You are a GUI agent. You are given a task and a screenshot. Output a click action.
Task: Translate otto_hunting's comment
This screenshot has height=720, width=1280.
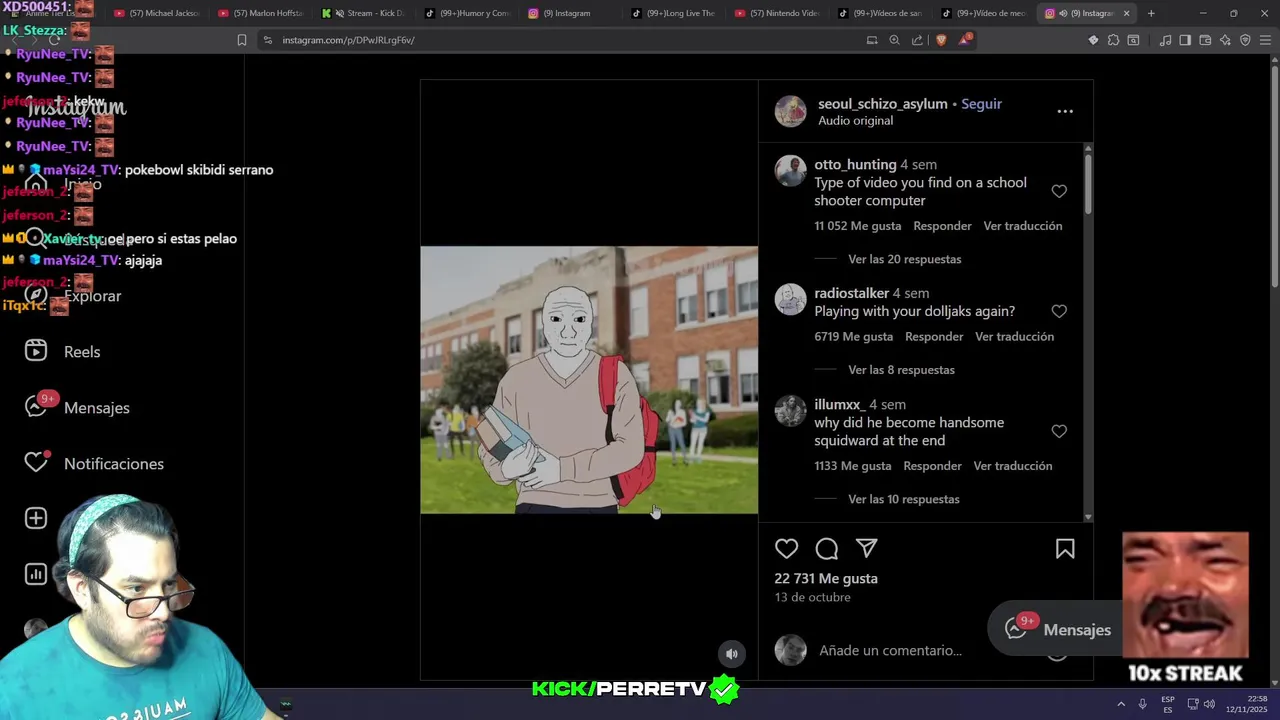pos(1022,226)
